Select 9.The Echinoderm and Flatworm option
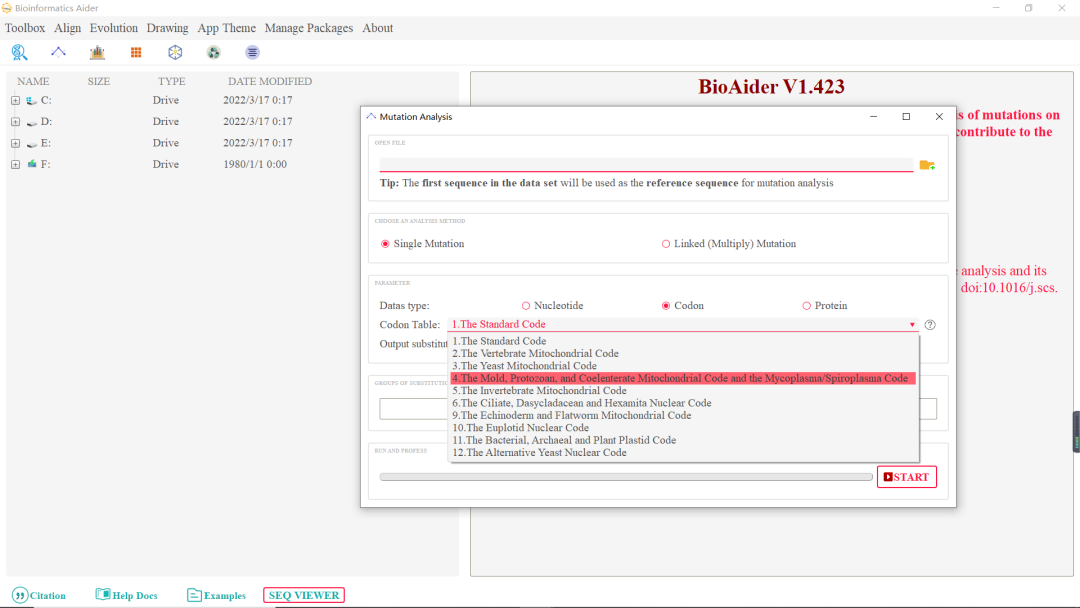Screen dimensions: 1080x608 click(683, 415)
